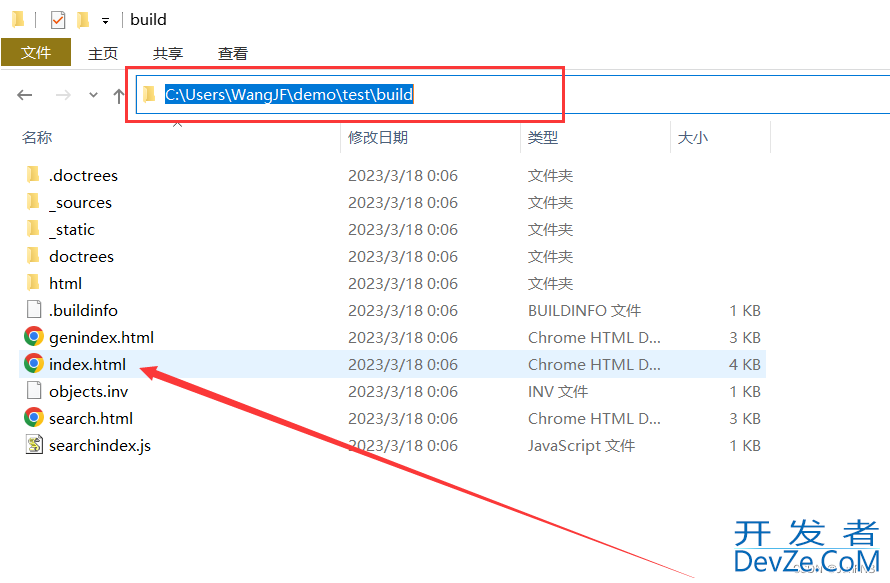Go forward with the right arrow
This screenshot has width=890, height=583.
(63, 95)
